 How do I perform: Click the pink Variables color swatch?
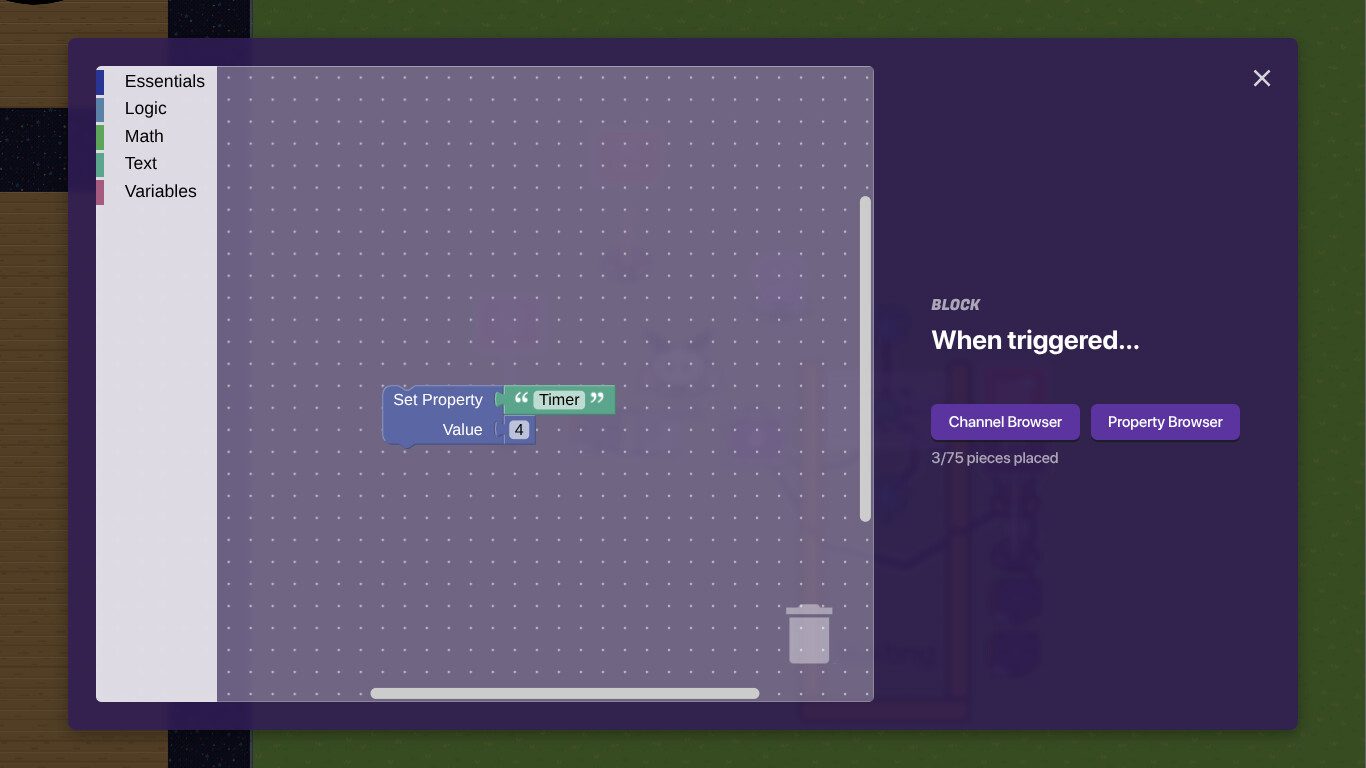point(100,192)
